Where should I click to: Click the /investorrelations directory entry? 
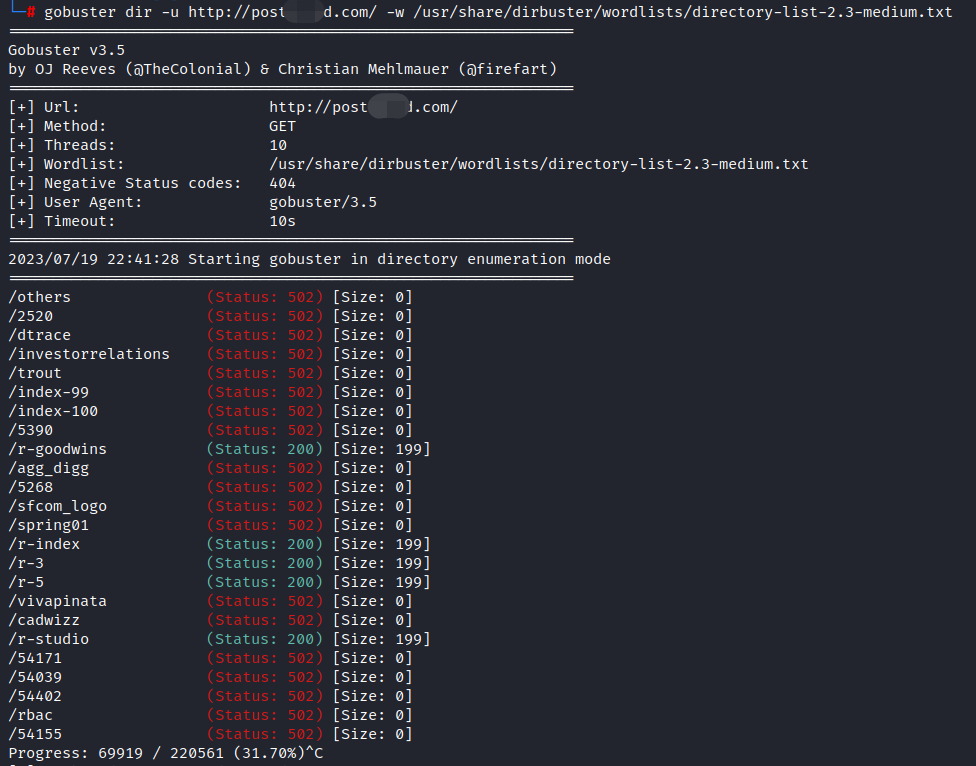click(89, 354)
